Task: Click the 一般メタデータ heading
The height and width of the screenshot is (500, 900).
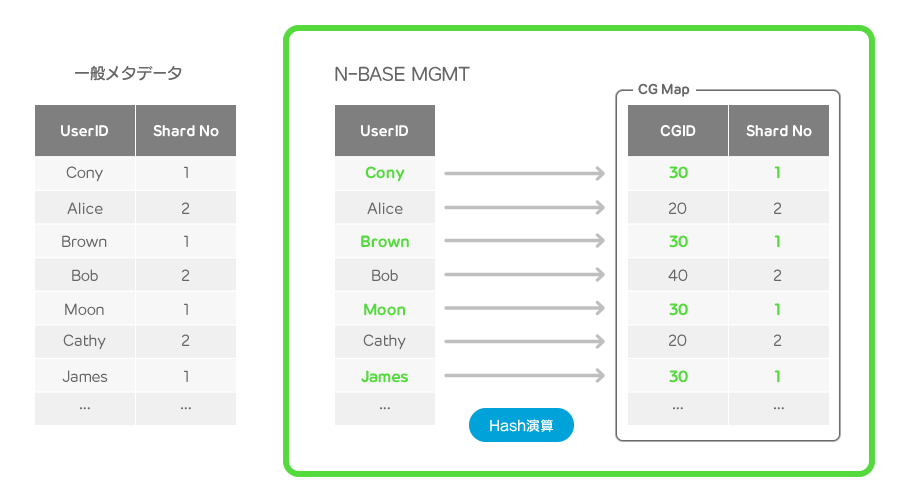Action: tap(128, 73)
